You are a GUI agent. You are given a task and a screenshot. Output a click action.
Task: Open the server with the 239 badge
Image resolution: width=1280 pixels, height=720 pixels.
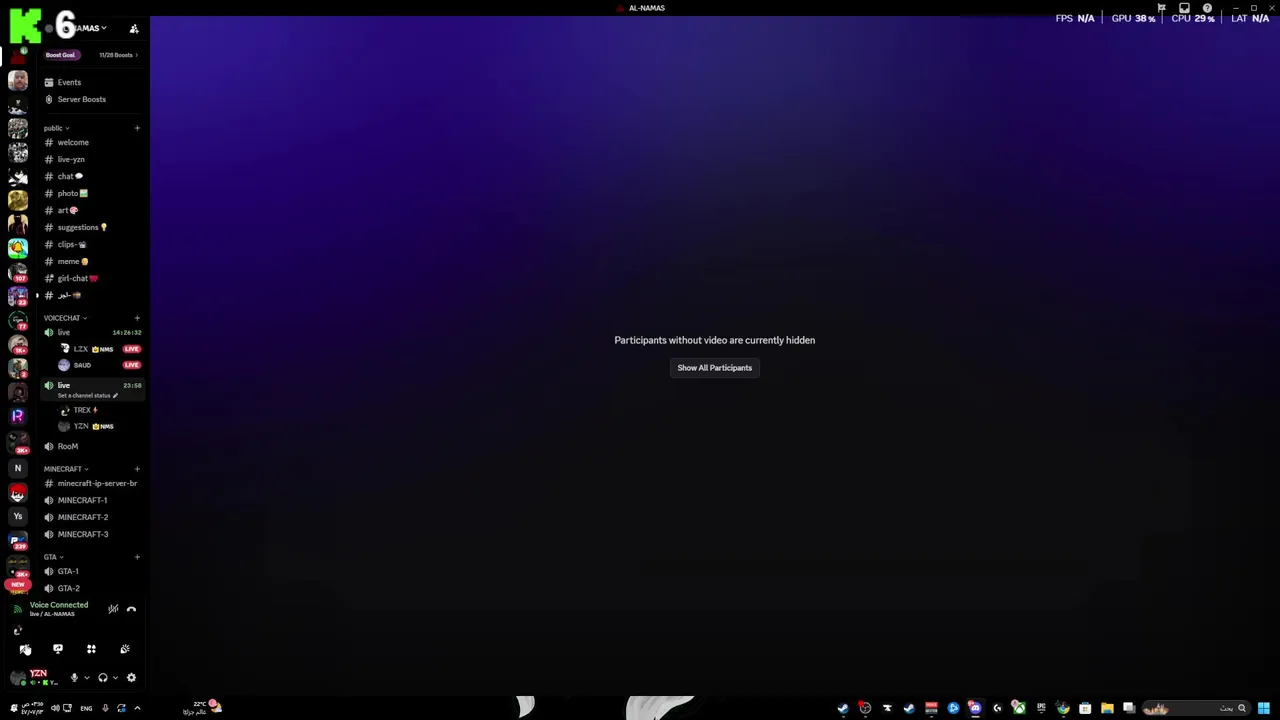[18, 541]
